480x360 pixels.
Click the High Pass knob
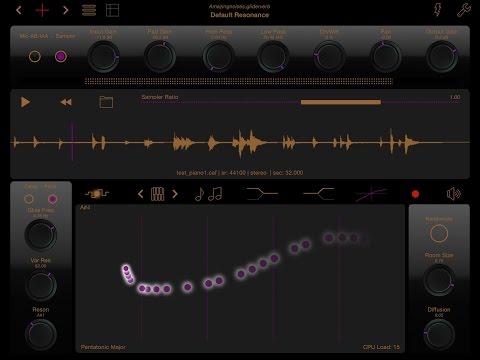[218, 57]
